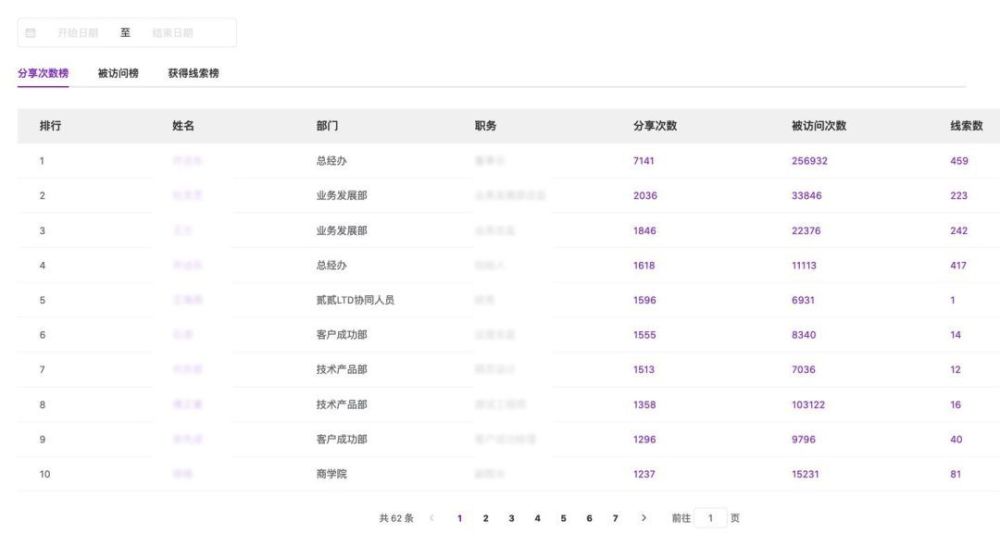Viewport: 1000px width, 546px height.
Task: Switch to 获得线索榜 tab
Action: [x=193, y=73]
